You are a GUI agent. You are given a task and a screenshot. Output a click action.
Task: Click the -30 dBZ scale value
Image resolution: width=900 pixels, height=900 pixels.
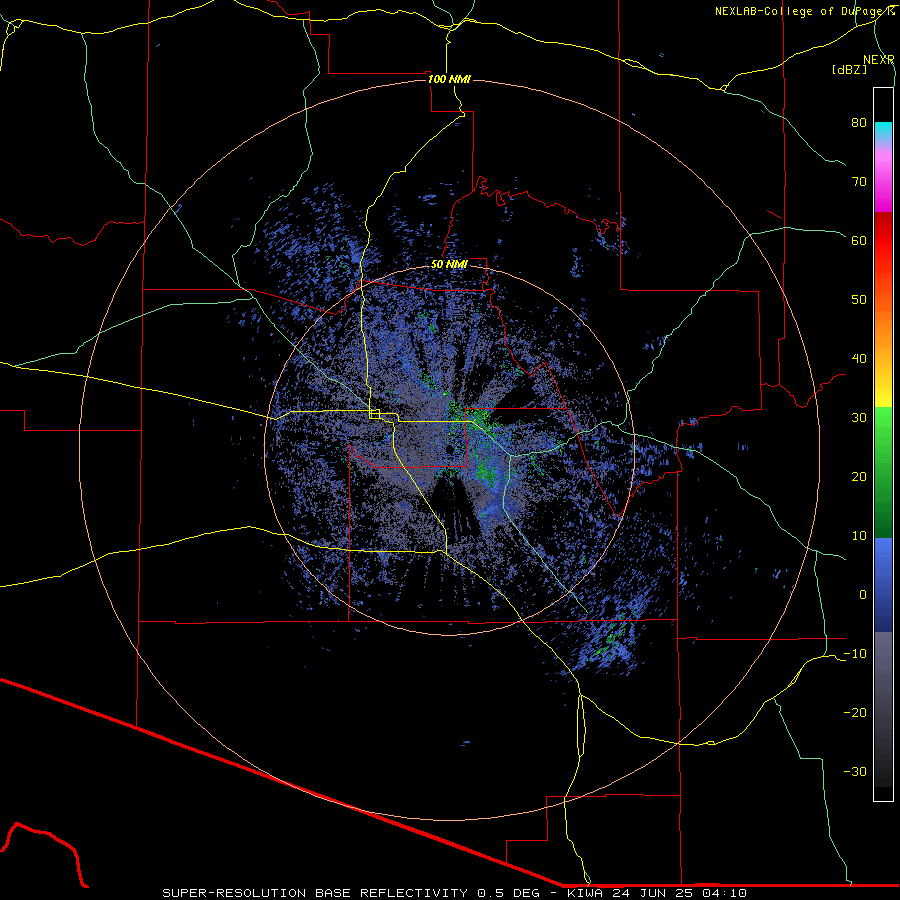pos(855,771)
